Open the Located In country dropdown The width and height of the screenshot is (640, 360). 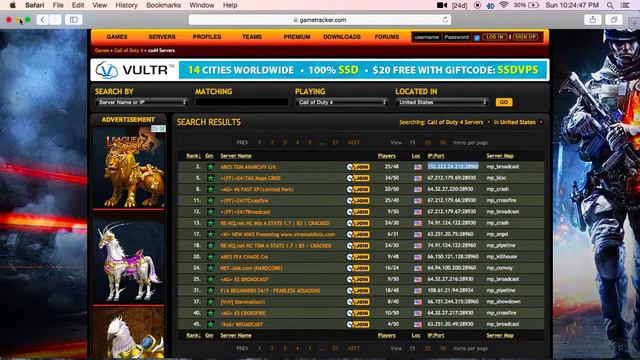pyautogui.click(x=442, y=102)
